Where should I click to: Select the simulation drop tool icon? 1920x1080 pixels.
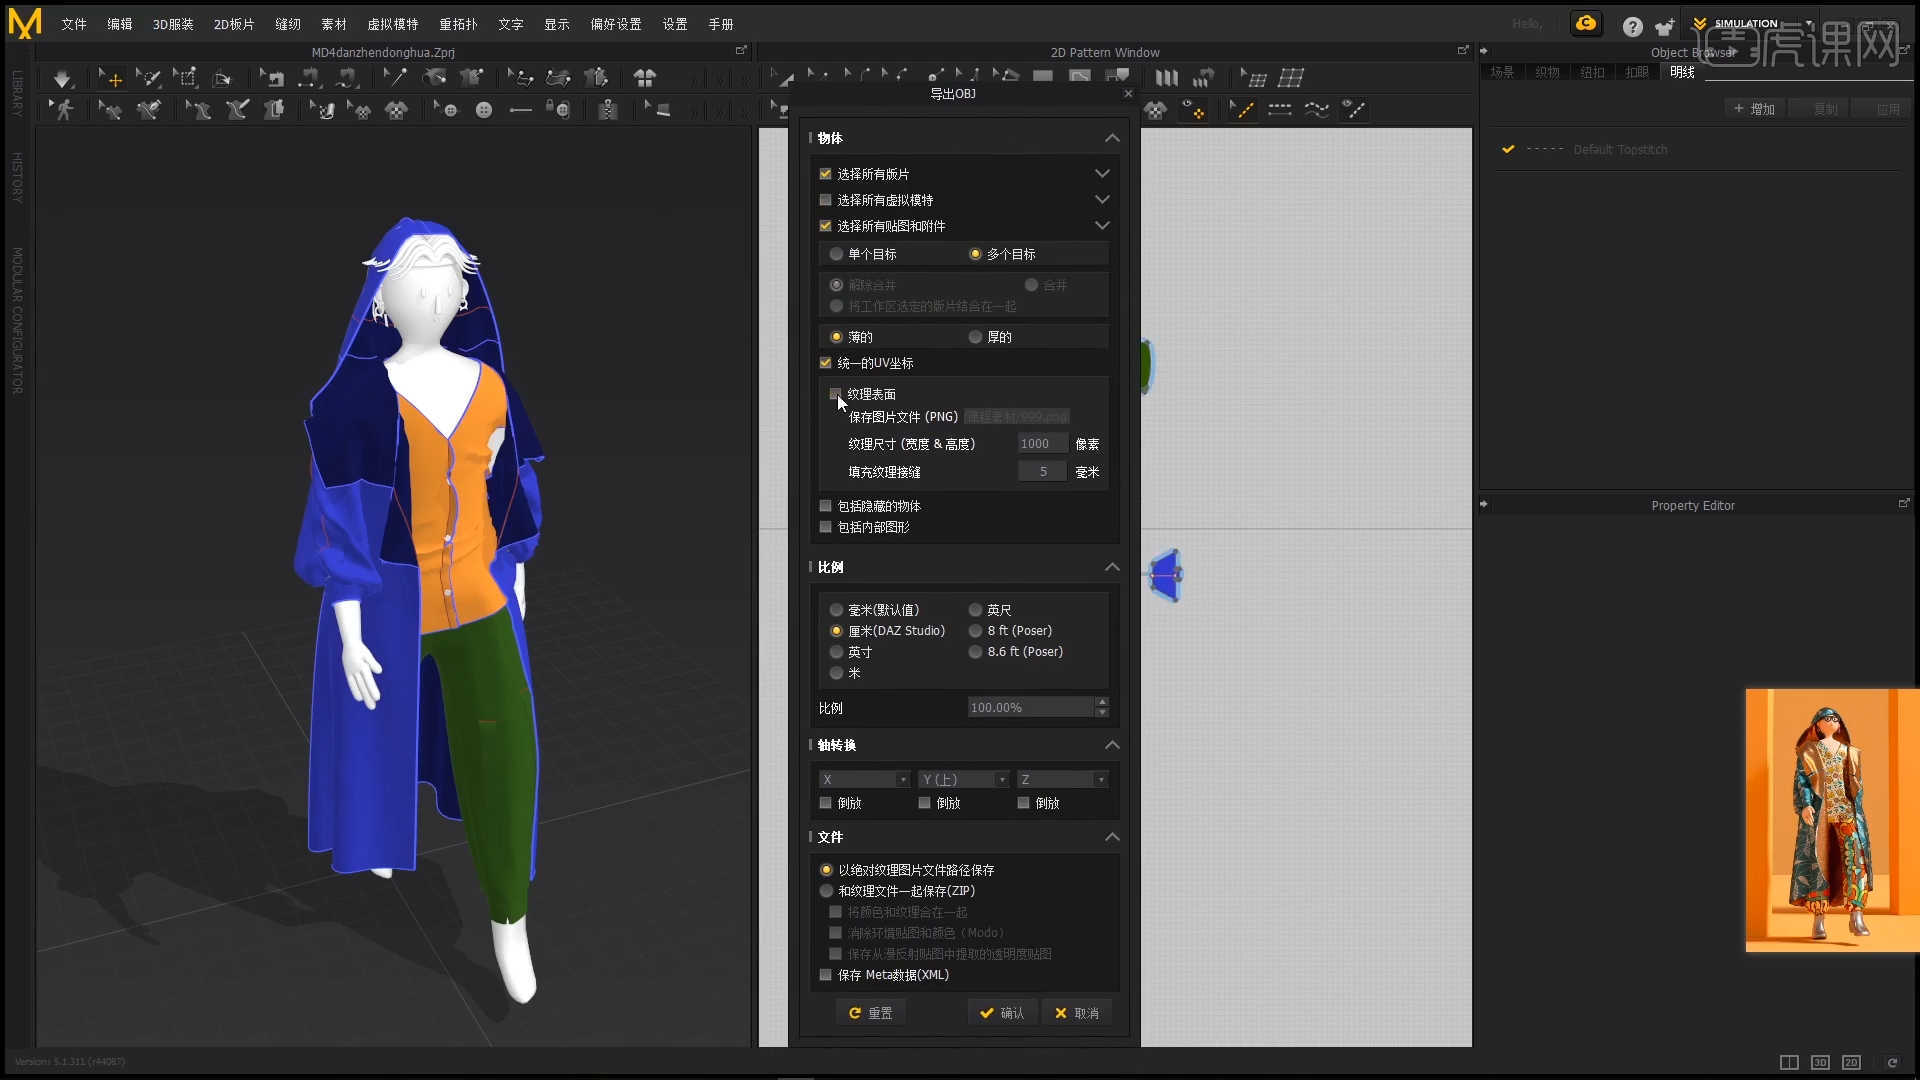(62, 77)
